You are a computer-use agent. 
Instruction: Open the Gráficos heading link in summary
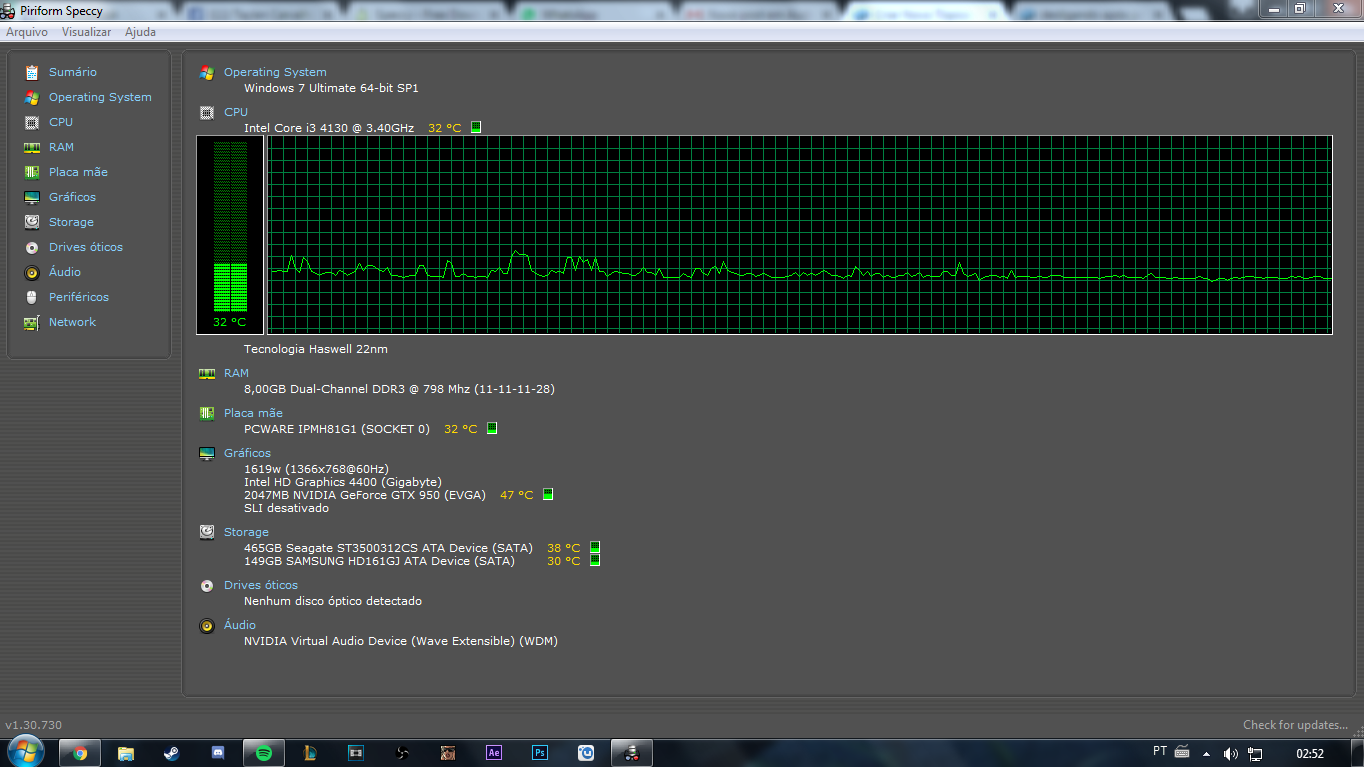(247, 453)
